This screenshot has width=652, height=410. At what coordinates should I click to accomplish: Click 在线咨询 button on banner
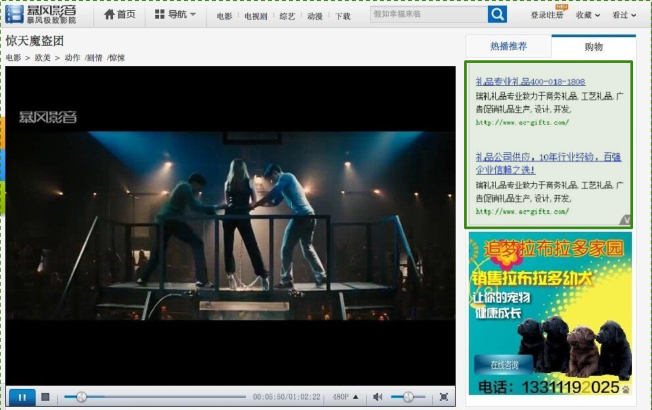pos(504,365)
